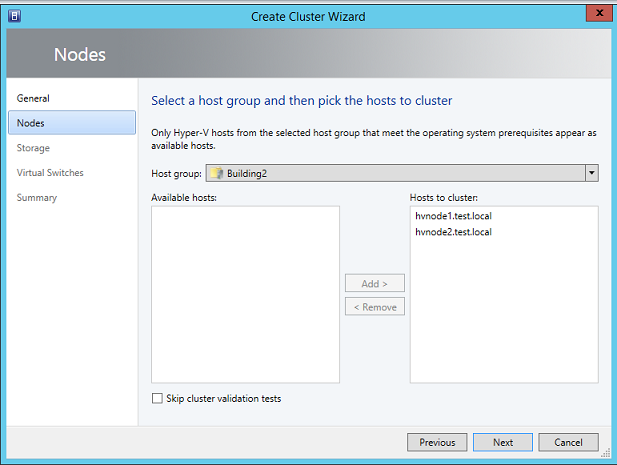This screenshot has width=617, height=465.
Task: Proceed with the Next button
Action: 503,442
